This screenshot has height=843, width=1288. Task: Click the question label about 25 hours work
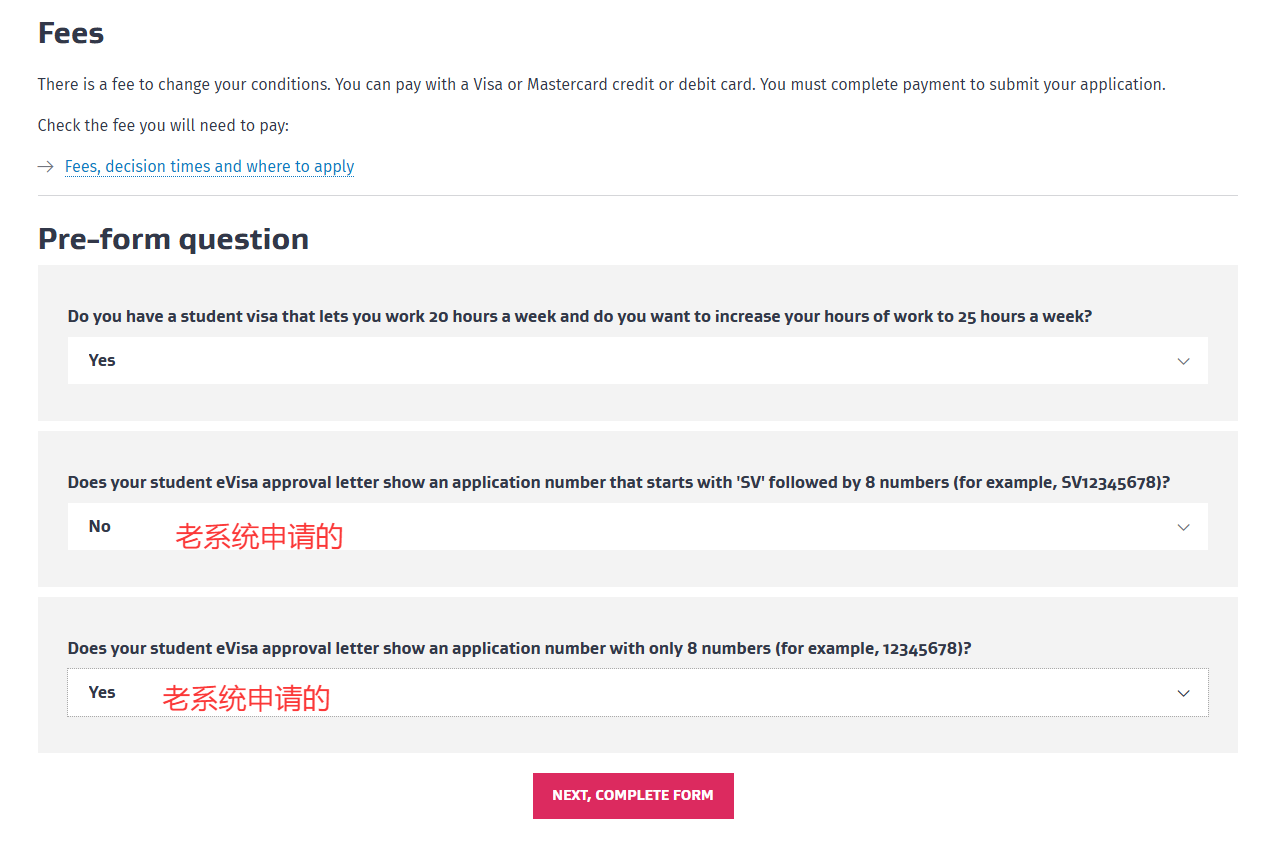[x=579, y=316]
